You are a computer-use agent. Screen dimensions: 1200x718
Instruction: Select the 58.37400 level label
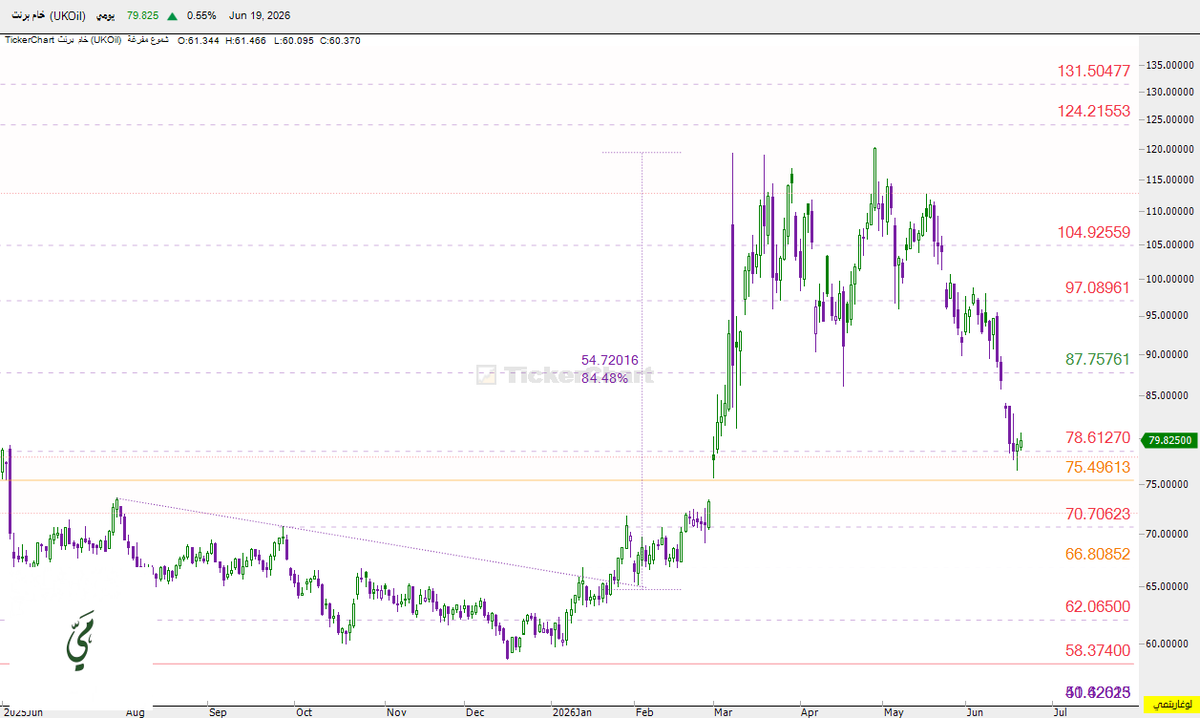1098,650
